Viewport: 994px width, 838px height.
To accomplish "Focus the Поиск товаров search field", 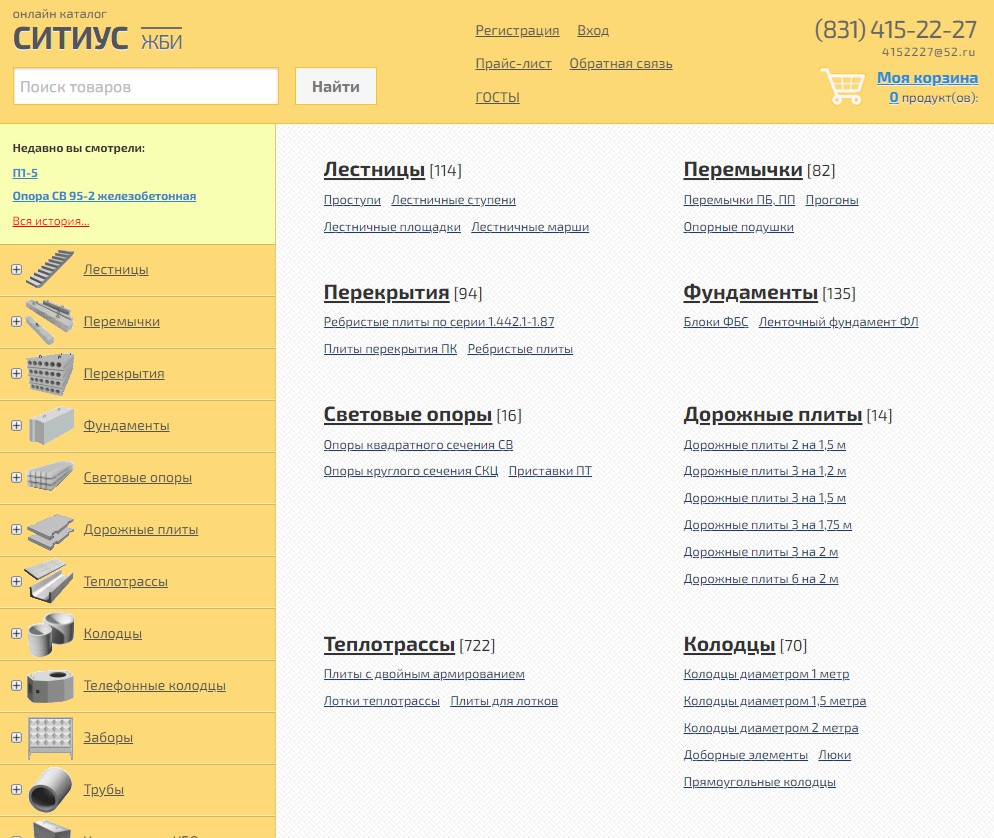I will pos(146,86).
